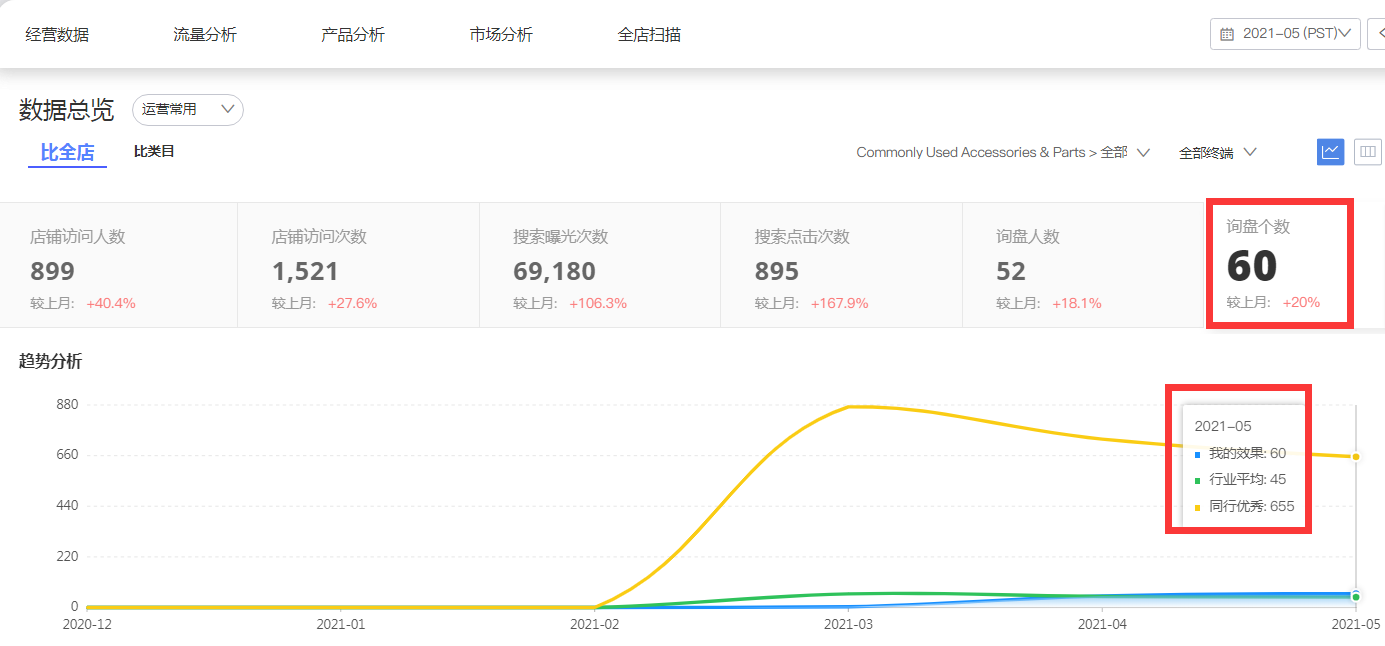
Task: Select the 店铺访问人数 metric card
Action: click(119, 266)
